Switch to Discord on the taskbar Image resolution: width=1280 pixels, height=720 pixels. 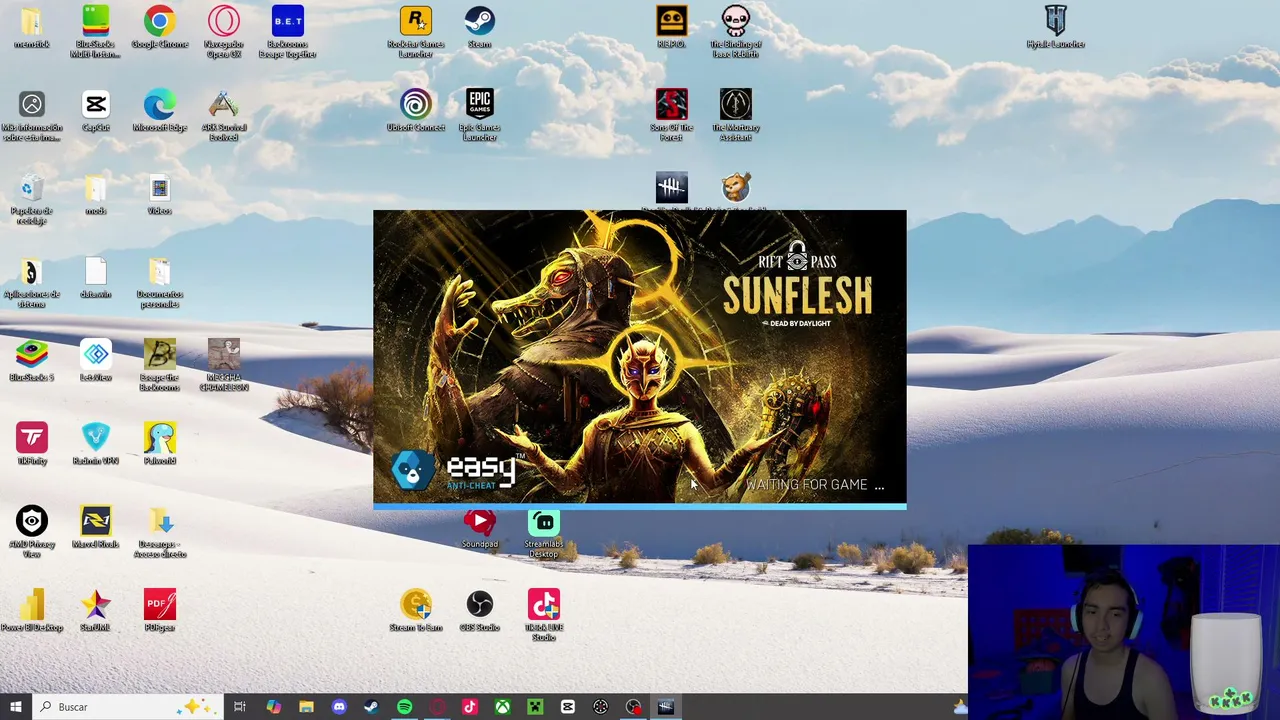[x=339, y=707]
